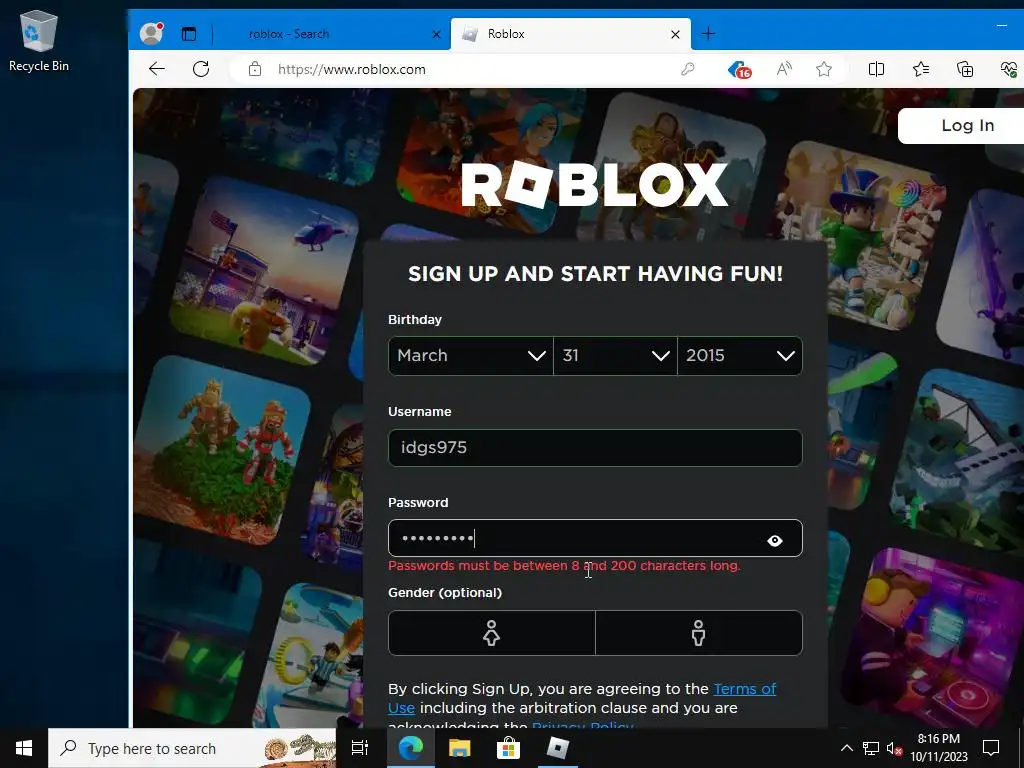Click the Password input field
This screenshot has width=1024, height=768.
point(595,539)
